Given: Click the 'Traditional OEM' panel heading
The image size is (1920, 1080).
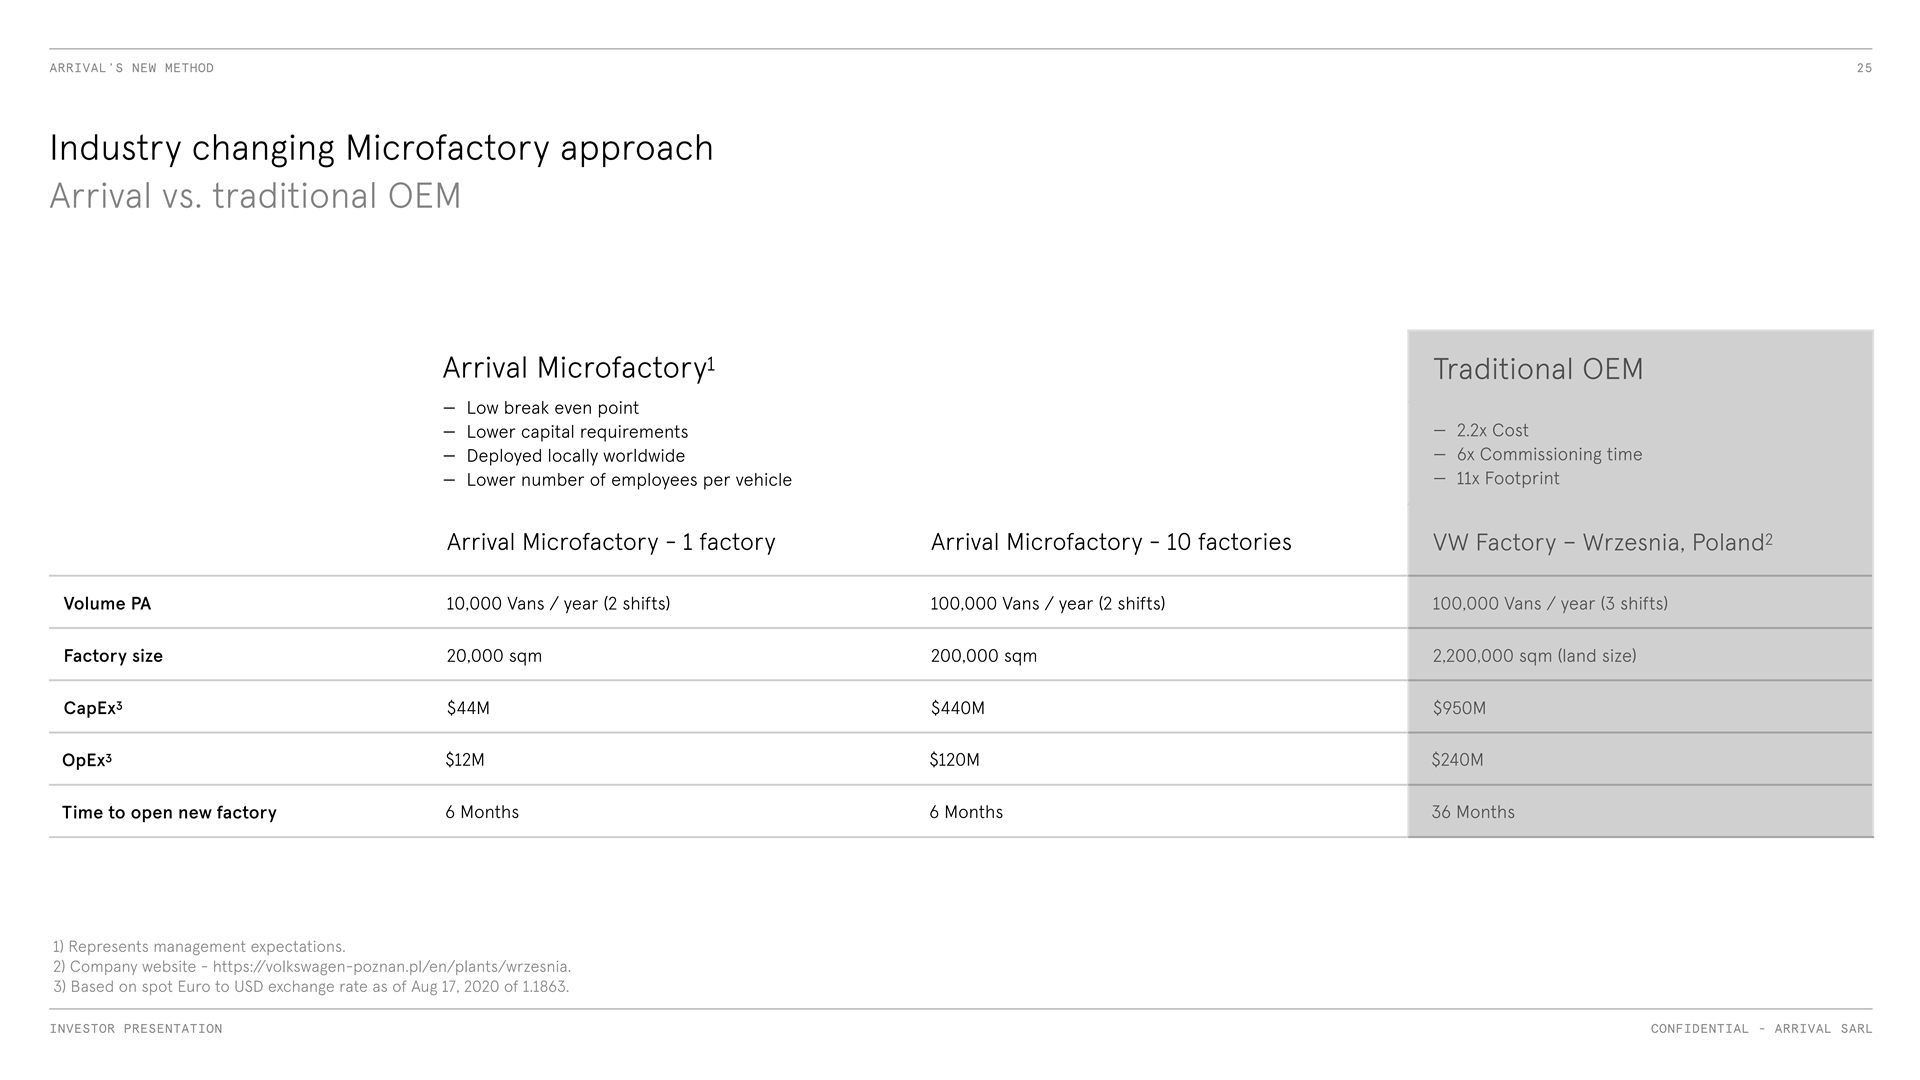Looking at the screenshot, I should [1537, 370].
